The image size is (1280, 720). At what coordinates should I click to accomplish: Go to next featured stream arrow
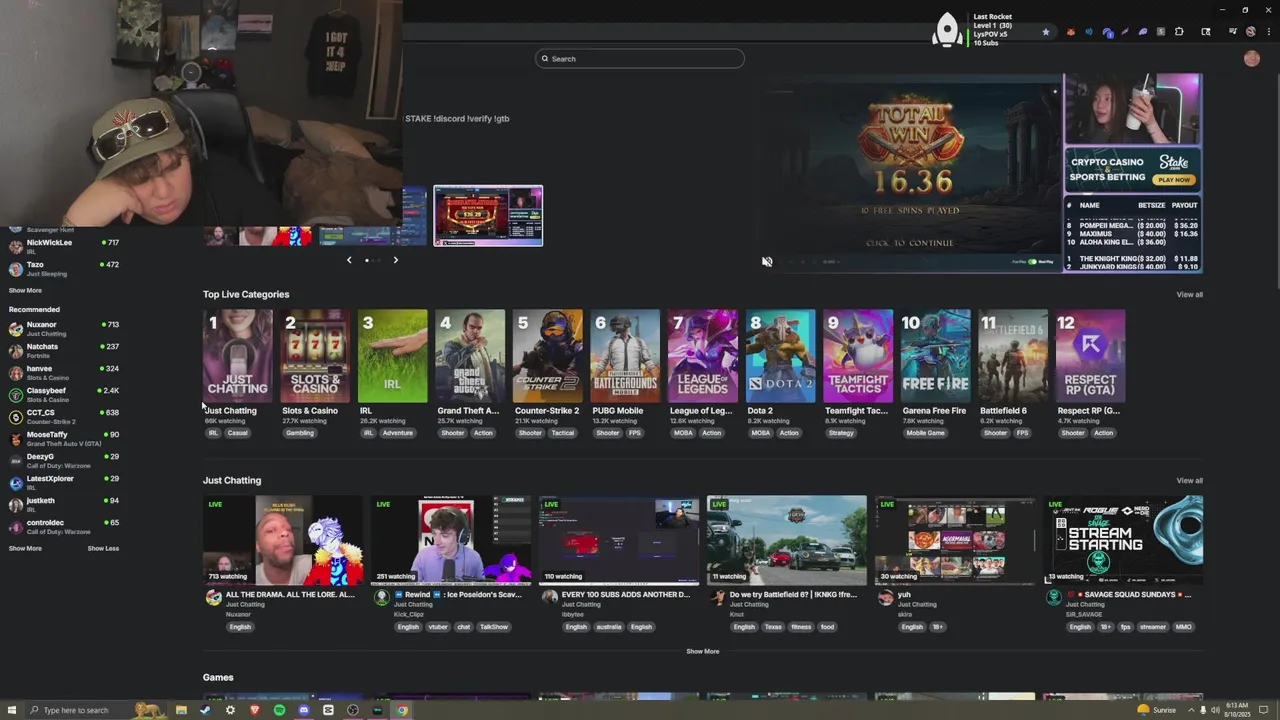point(395,260)
